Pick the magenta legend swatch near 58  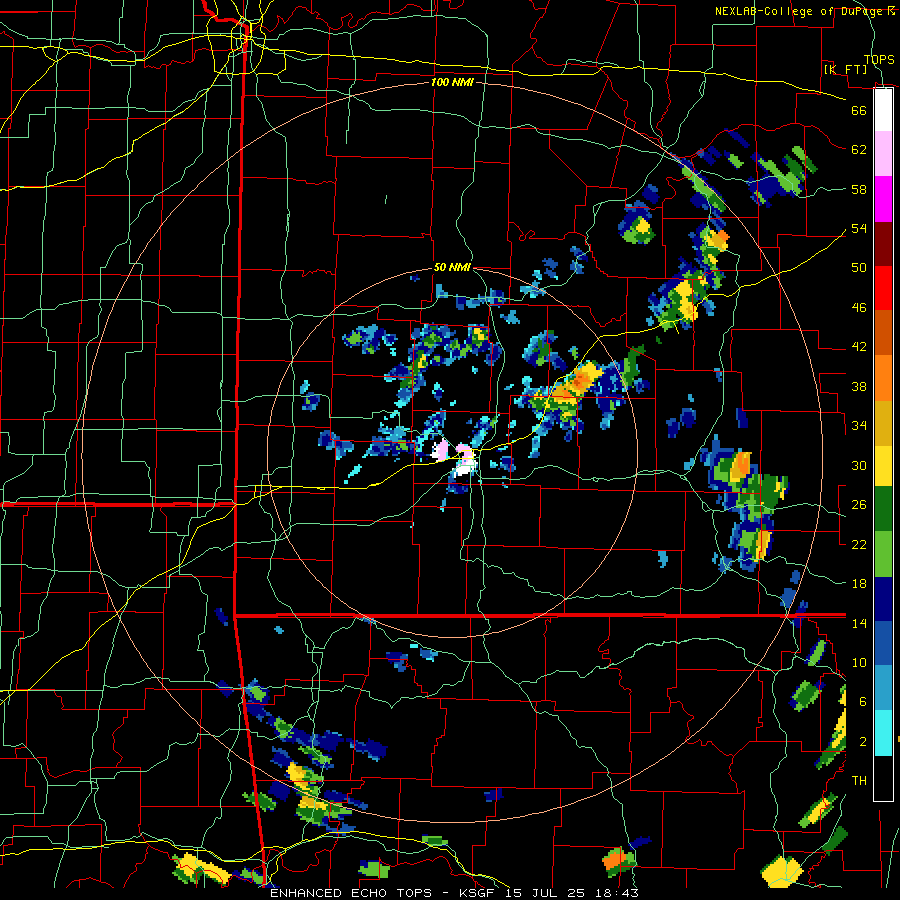point(883,199)
